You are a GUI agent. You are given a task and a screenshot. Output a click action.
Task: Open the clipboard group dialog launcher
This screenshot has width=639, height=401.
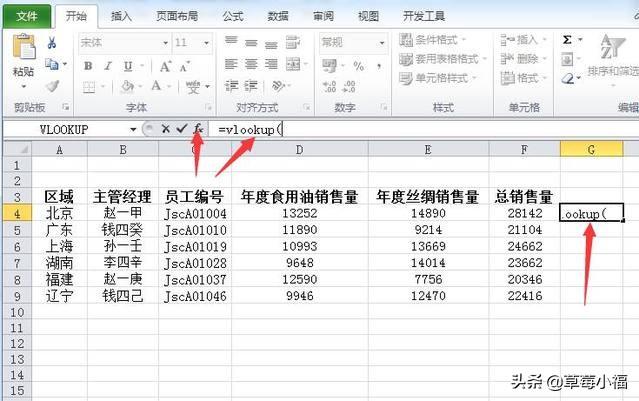65,107
